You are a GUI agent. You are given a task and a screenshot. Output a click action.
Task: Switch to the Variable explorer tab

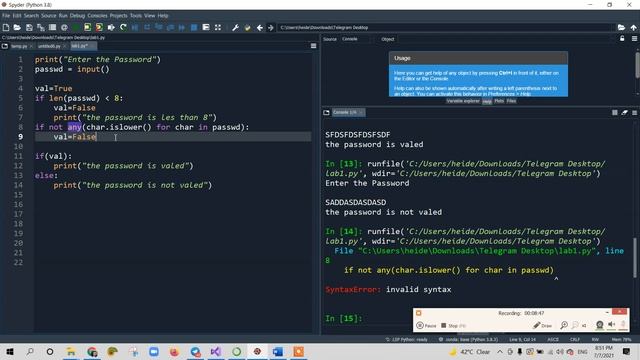pos(463,101)
